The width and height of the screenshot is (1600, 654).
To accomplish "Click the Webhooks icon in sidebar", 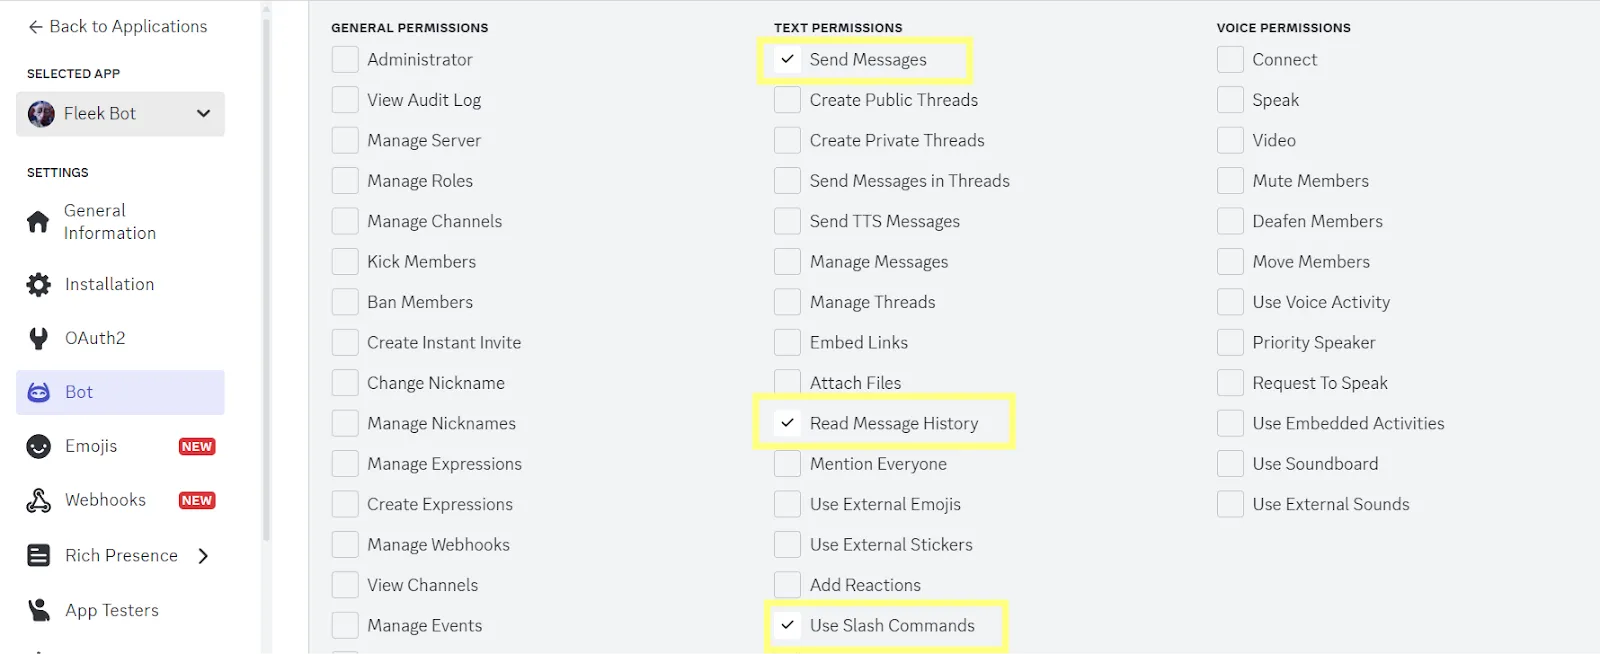I will [x=39, y=501].
